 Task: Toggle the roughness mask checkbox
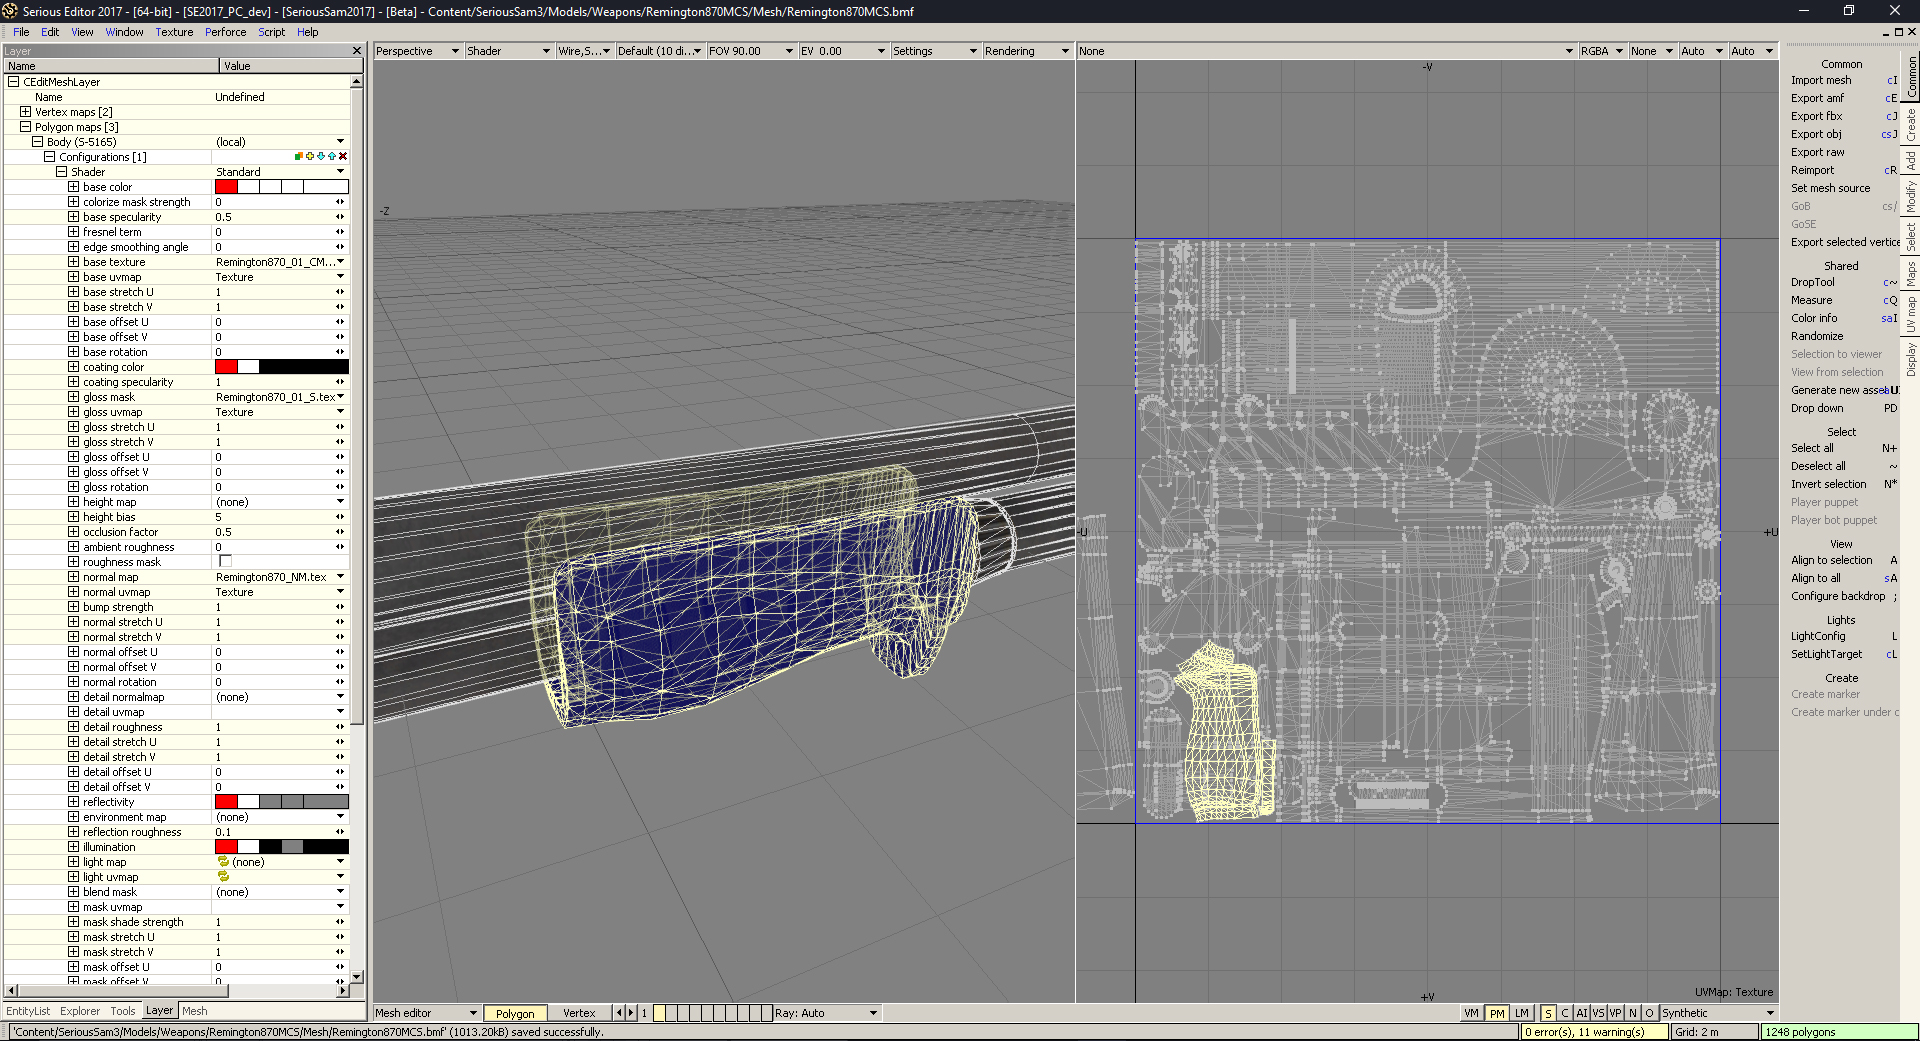pyautogui.click(x=225, y=562)
